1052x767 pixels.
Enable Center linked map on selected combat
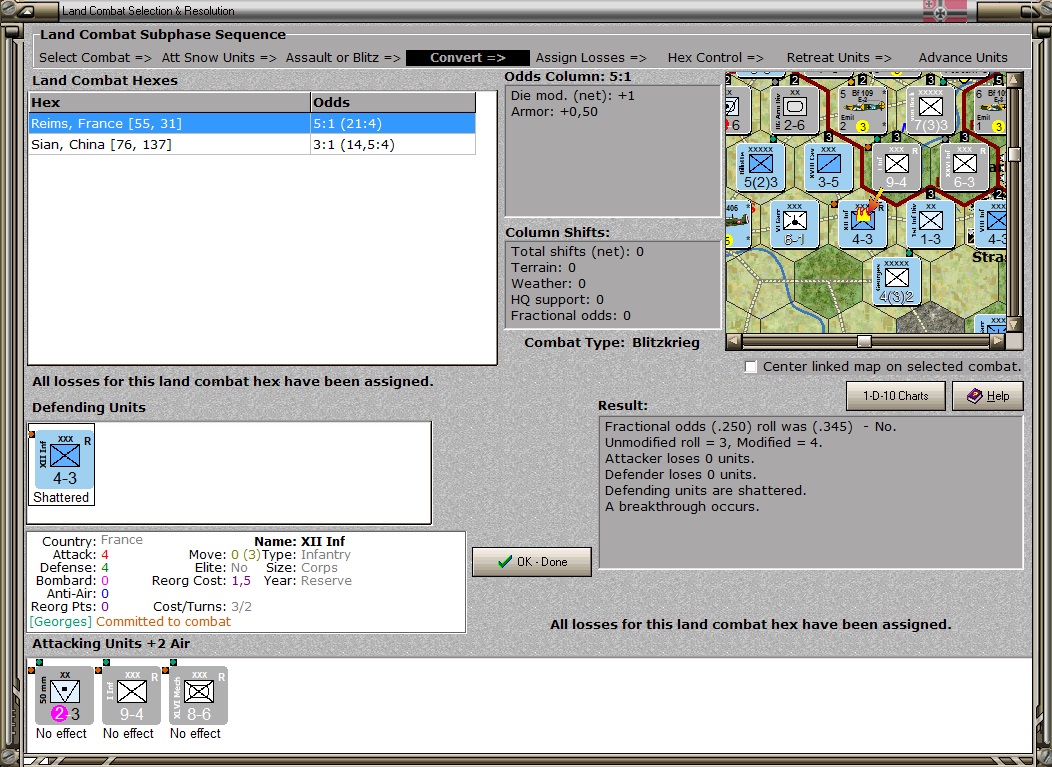(751, 366)
